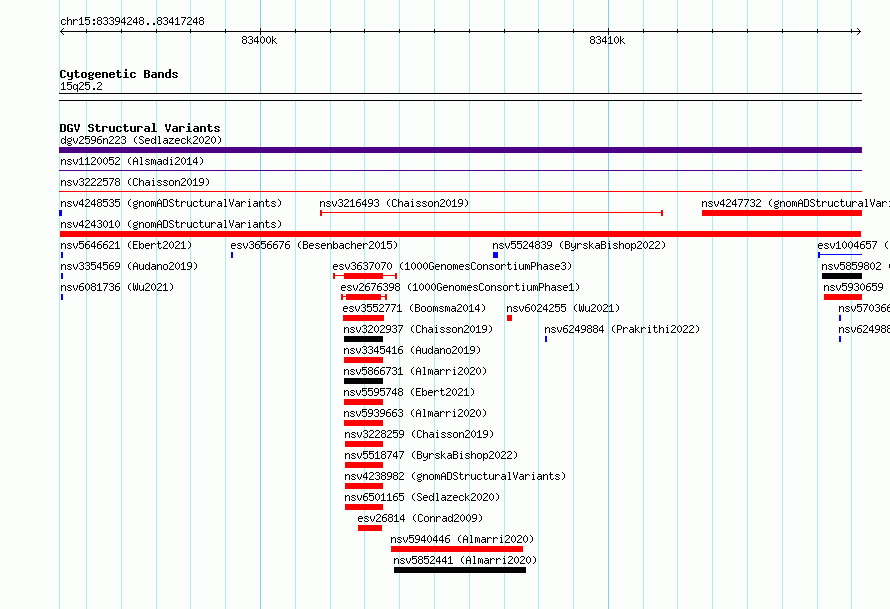
Task: Click the nsv5859802 variant label
Action: coord(855,266)
